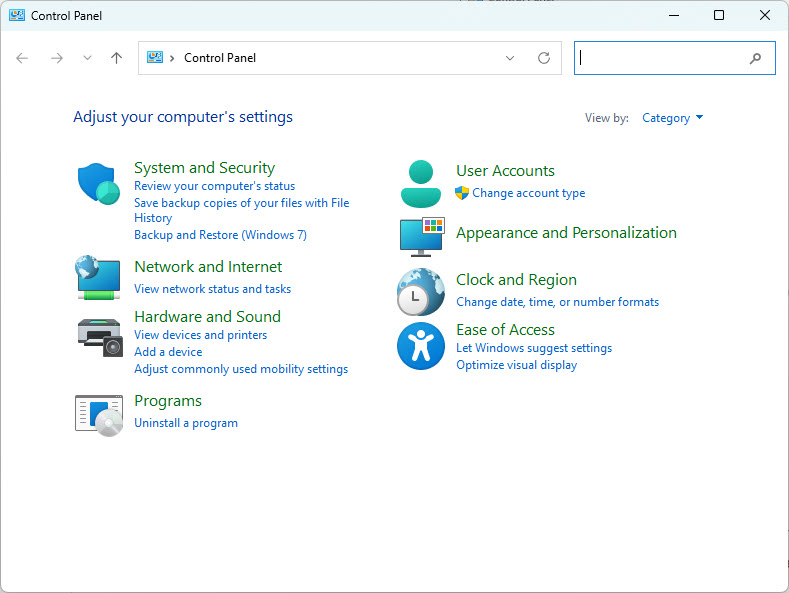The image size is (789, 593).
Task: Open the System and Security shield icon
Action: pos(99,184)
